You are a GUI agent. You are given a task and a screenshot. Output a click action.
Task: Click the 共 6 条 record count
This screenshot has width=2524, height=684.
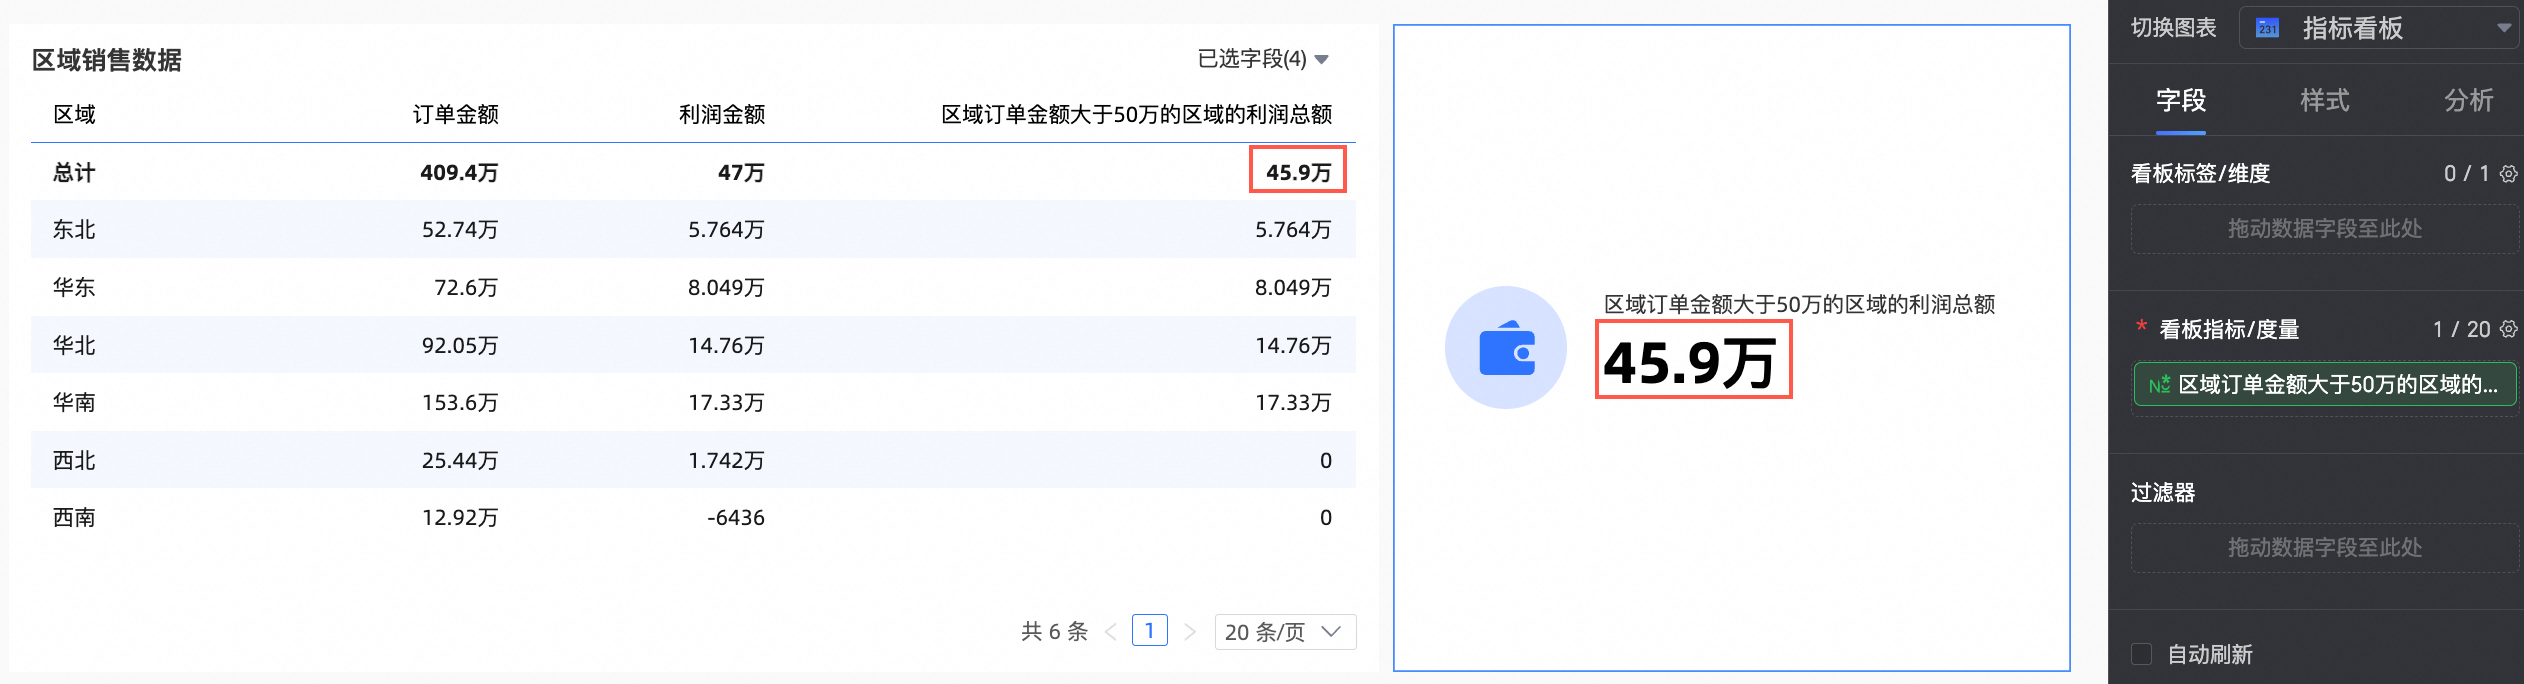pyautogui.click(x=1054, y=631)
